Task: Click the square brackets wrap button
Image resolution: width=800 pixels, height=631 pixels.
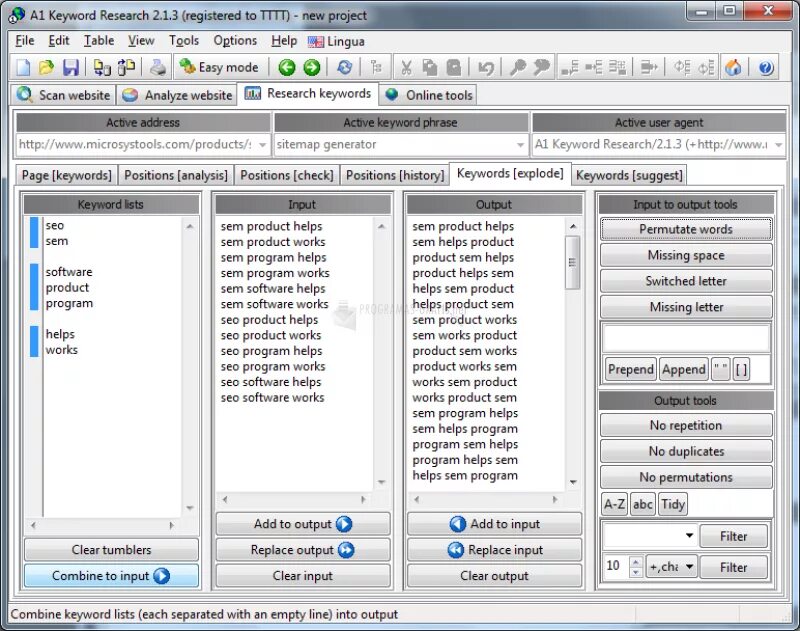Action: (741, 369)
